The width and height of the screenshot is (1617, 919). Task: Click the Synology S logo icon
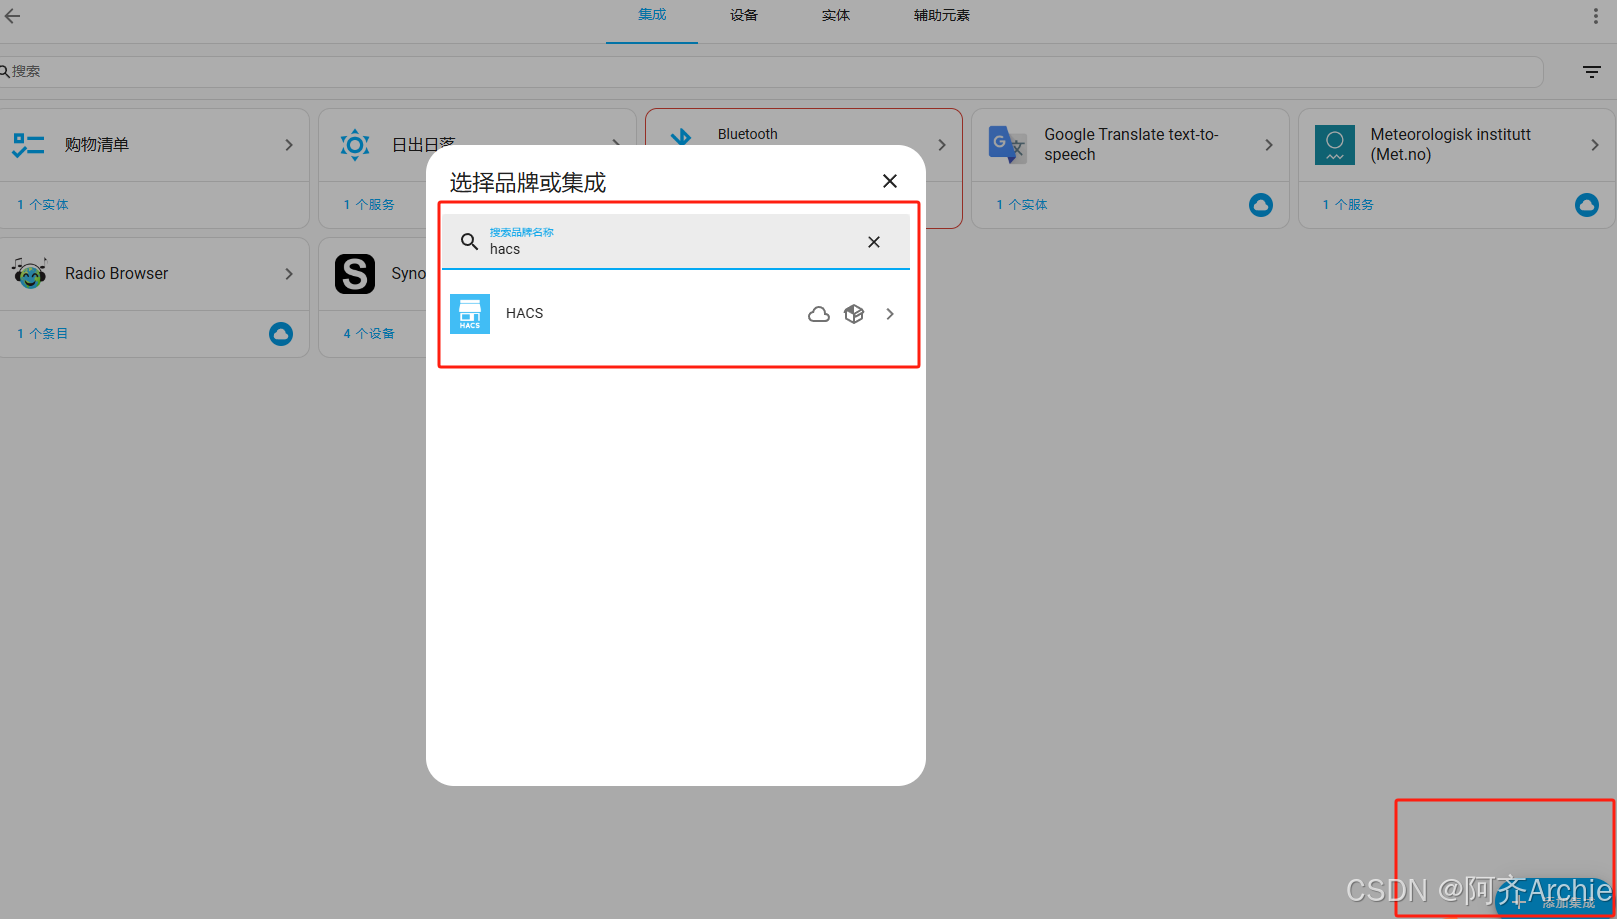[x=355, y=274]
